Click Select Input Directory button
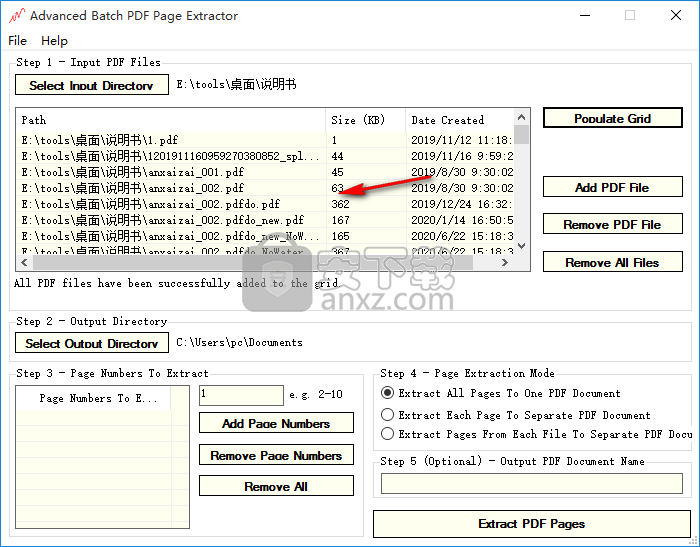 tap(92, 85)
